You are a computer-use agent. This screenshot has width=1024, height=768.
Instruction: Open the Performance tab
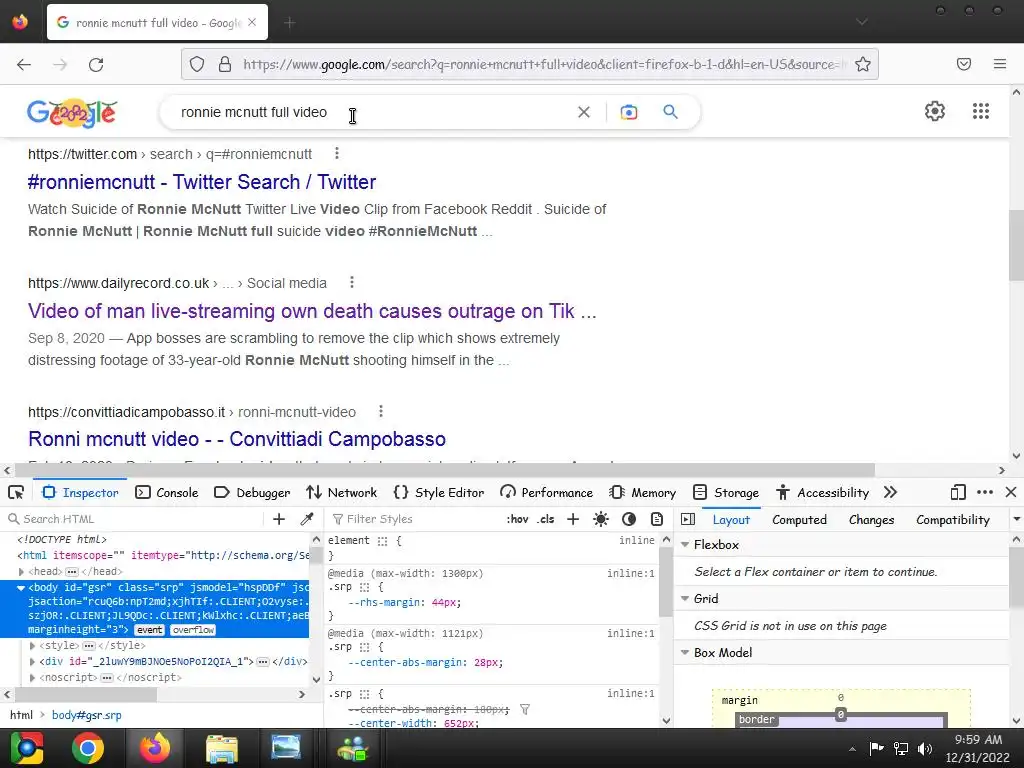547,492
